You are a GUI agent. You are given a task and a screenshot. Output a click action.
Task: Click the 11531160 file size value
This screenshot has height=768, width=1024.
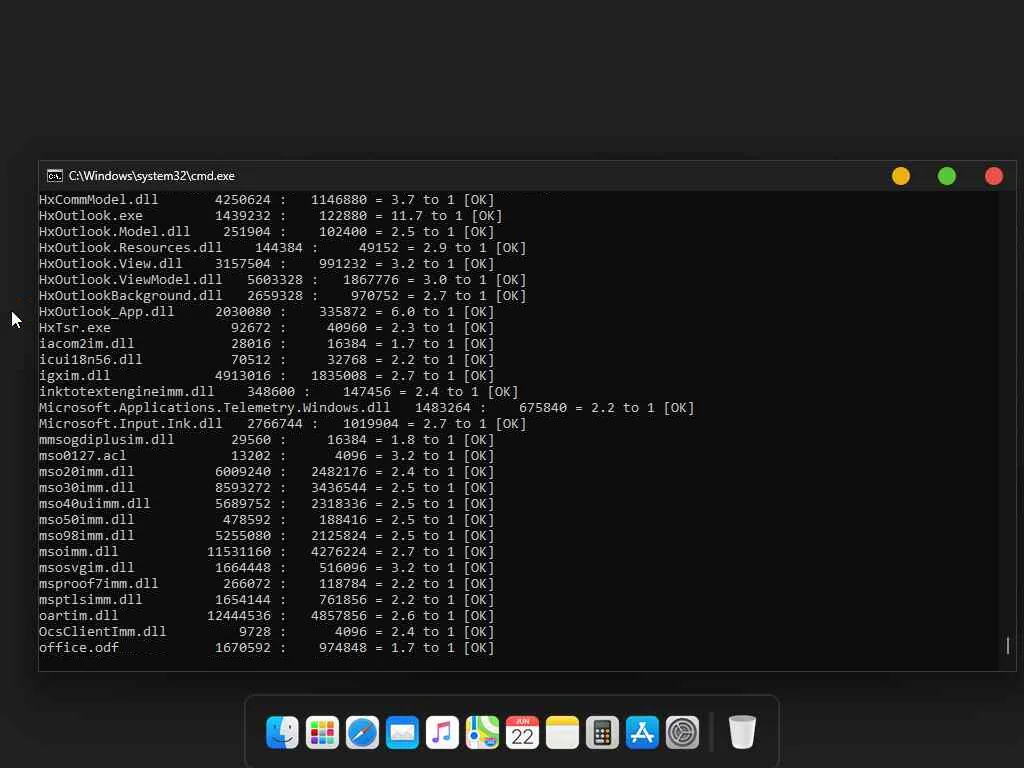point(239,552)
